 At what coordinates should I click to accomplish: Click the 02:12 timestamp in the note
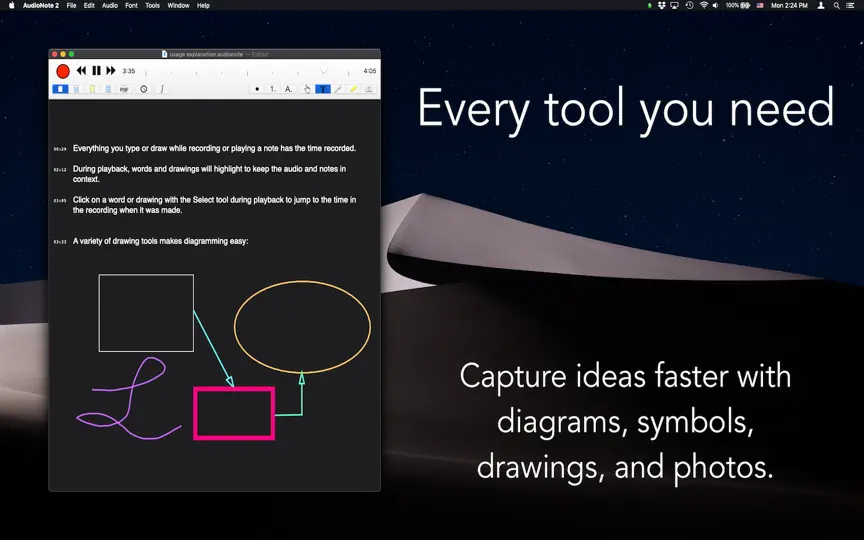(60, 170)
